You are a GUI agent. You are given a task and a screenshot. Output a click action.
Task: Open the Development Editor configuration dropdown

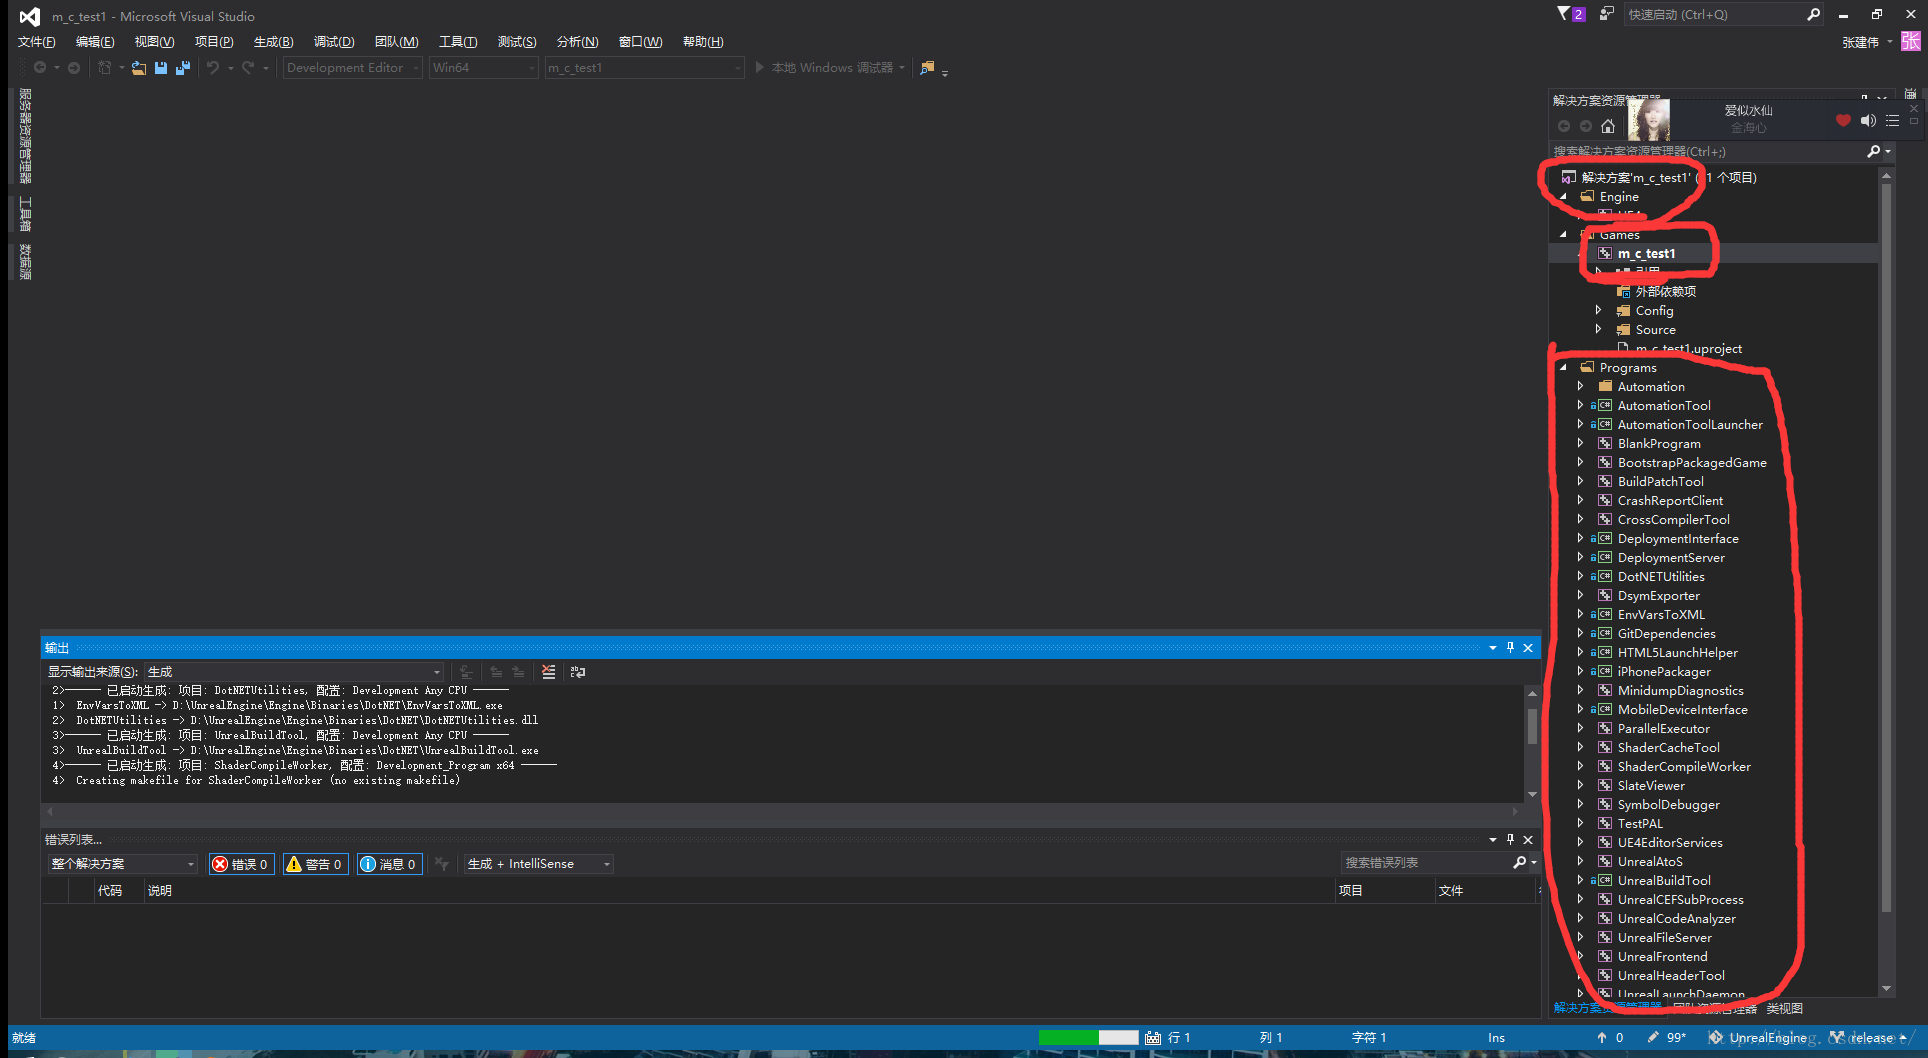352,68
